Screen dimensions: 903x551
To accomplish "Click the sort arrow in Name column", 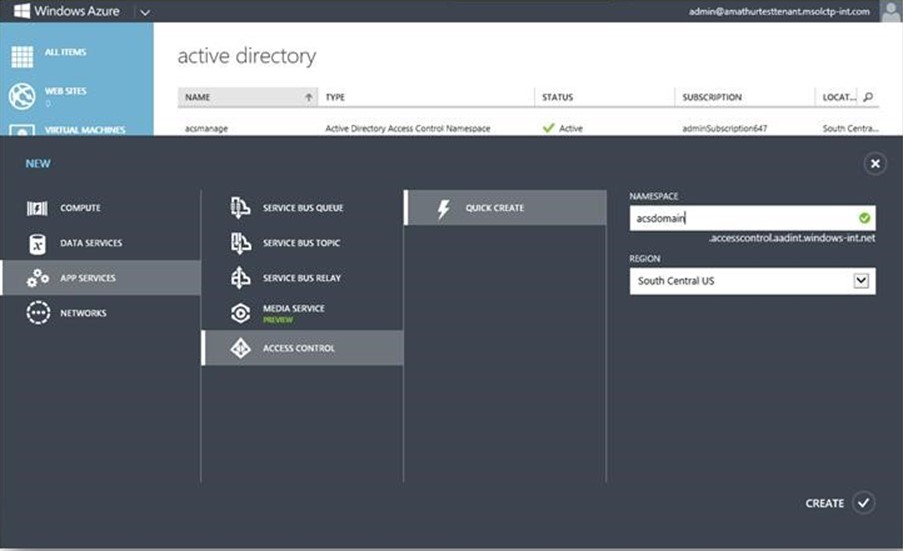I will click(309, 97).
